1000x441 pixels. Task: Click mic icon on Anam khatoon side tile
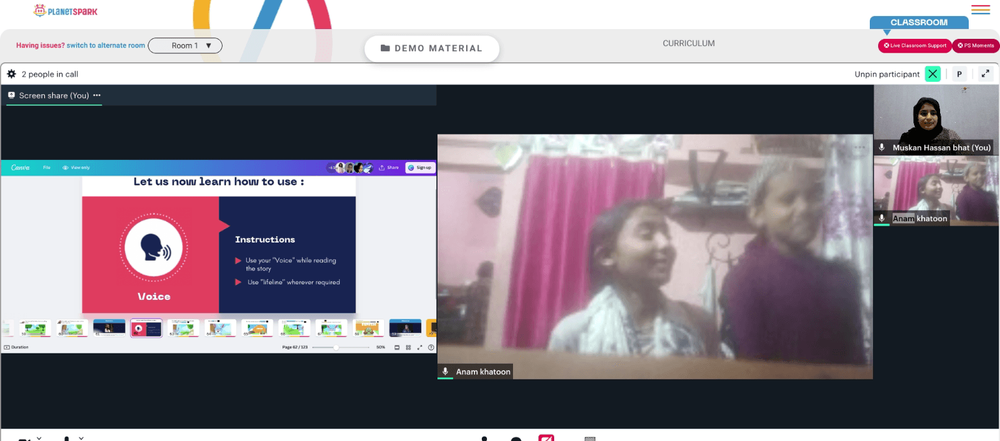[882, 218]
